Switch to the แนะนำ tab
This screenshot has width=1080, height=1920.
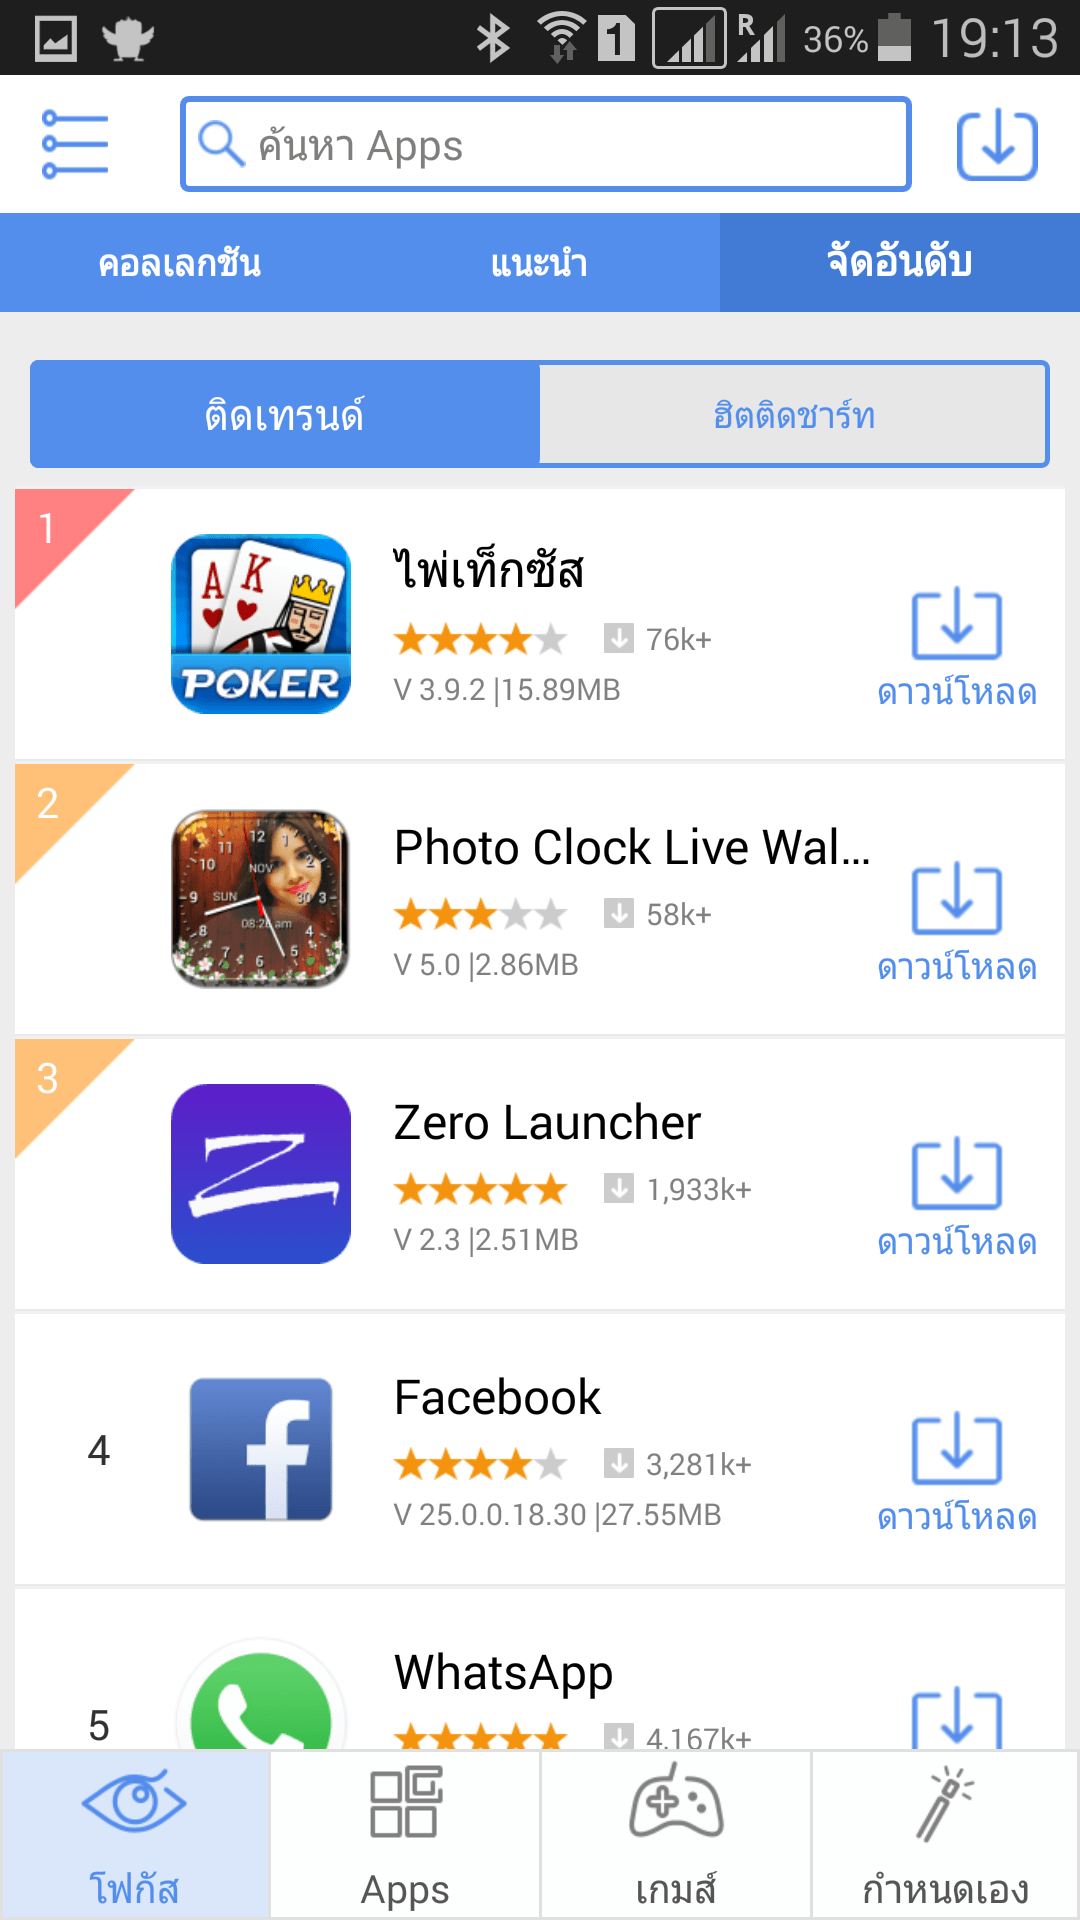pyautogui.click(x=540, y=263)
